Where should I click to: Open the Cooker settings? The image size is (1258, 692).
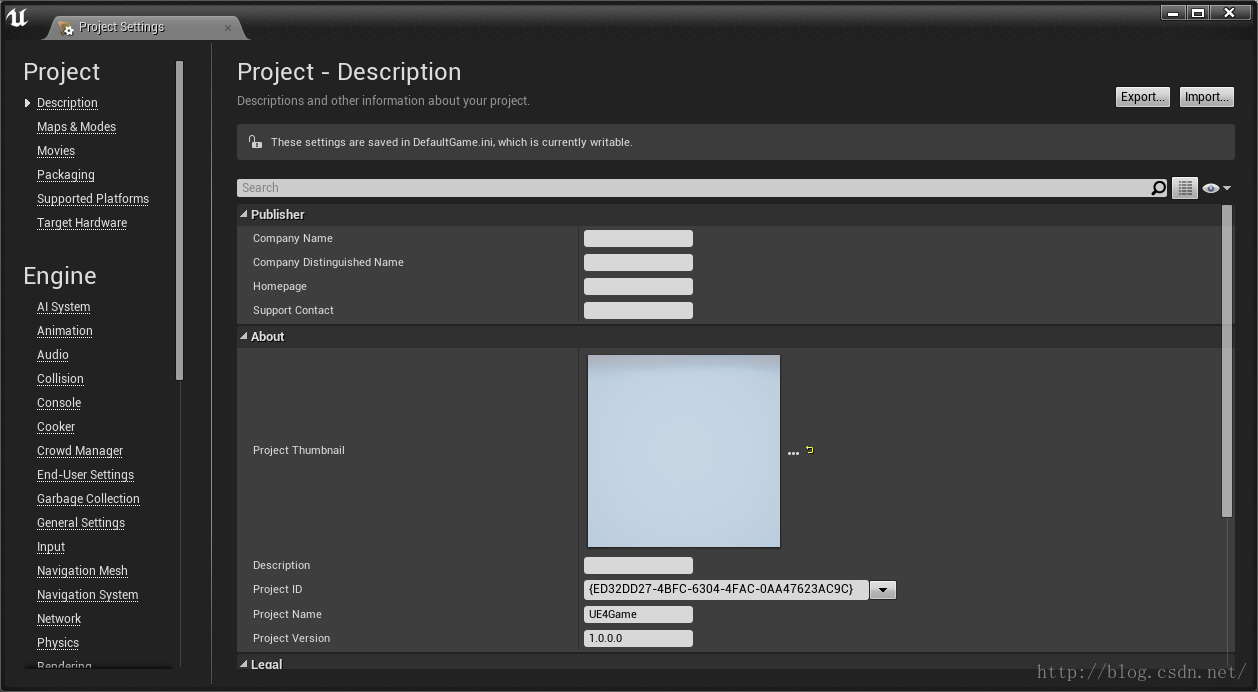pos(56,427)
